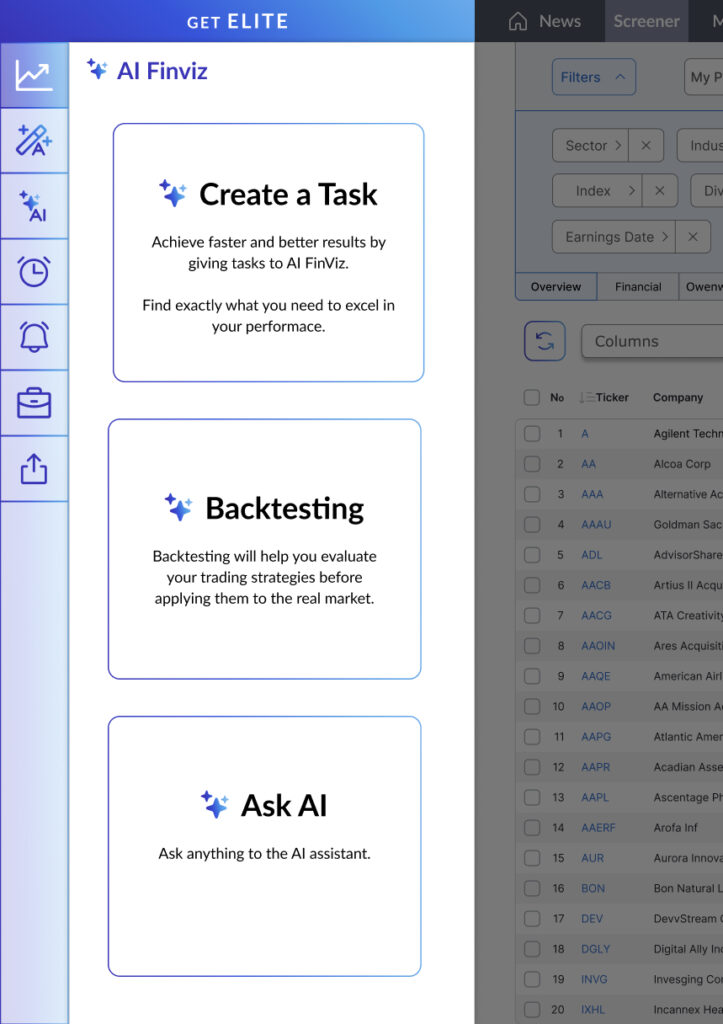Remove the Earnings Date filter with its X
This screenshot has height=1024, width=723.
693,236
